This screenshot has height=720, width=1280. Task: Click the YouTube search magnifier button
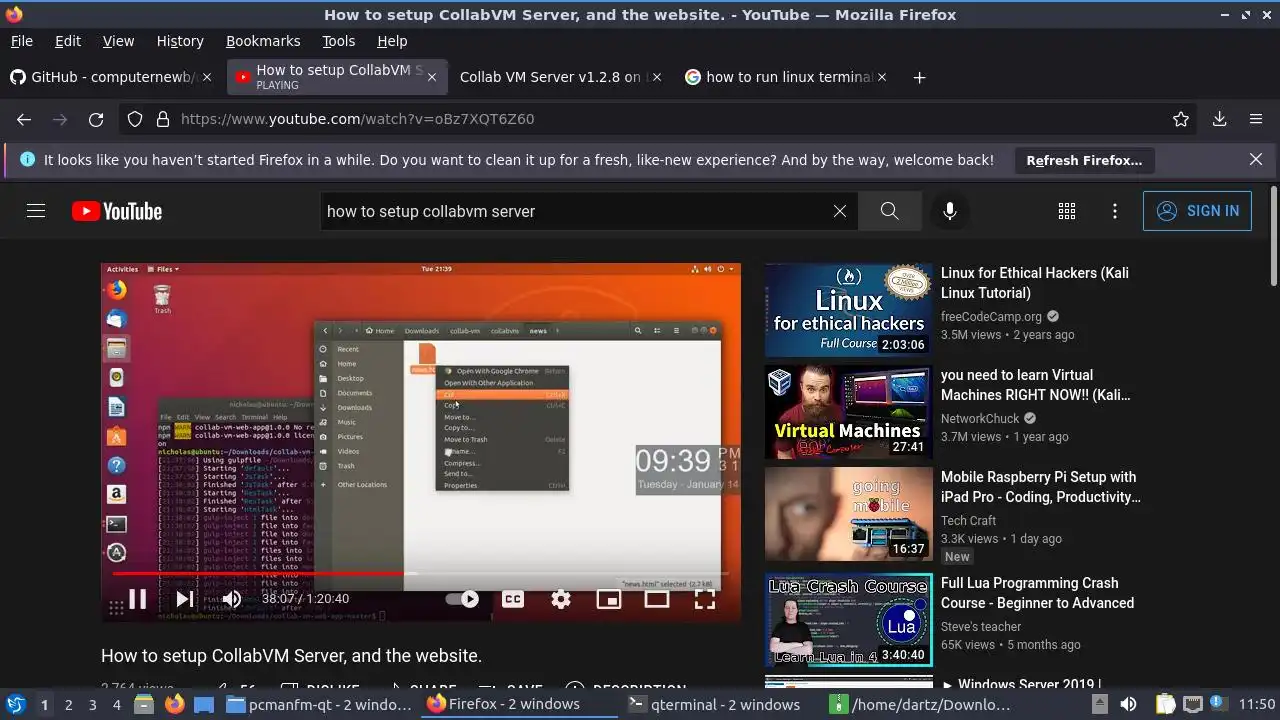[x=889, y=211]
